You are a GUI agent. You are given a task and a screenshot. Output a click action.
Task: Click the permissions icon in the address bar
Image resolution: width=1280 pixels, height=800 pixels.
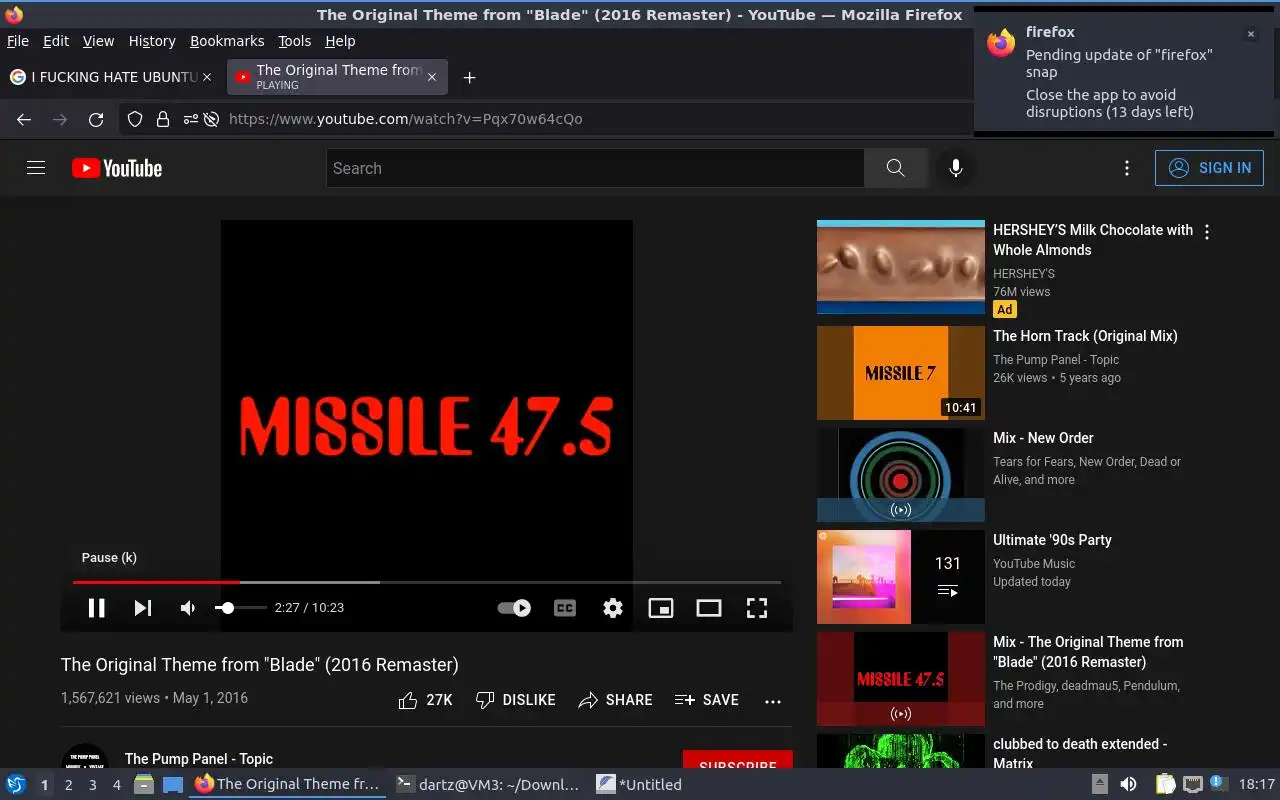190,119
